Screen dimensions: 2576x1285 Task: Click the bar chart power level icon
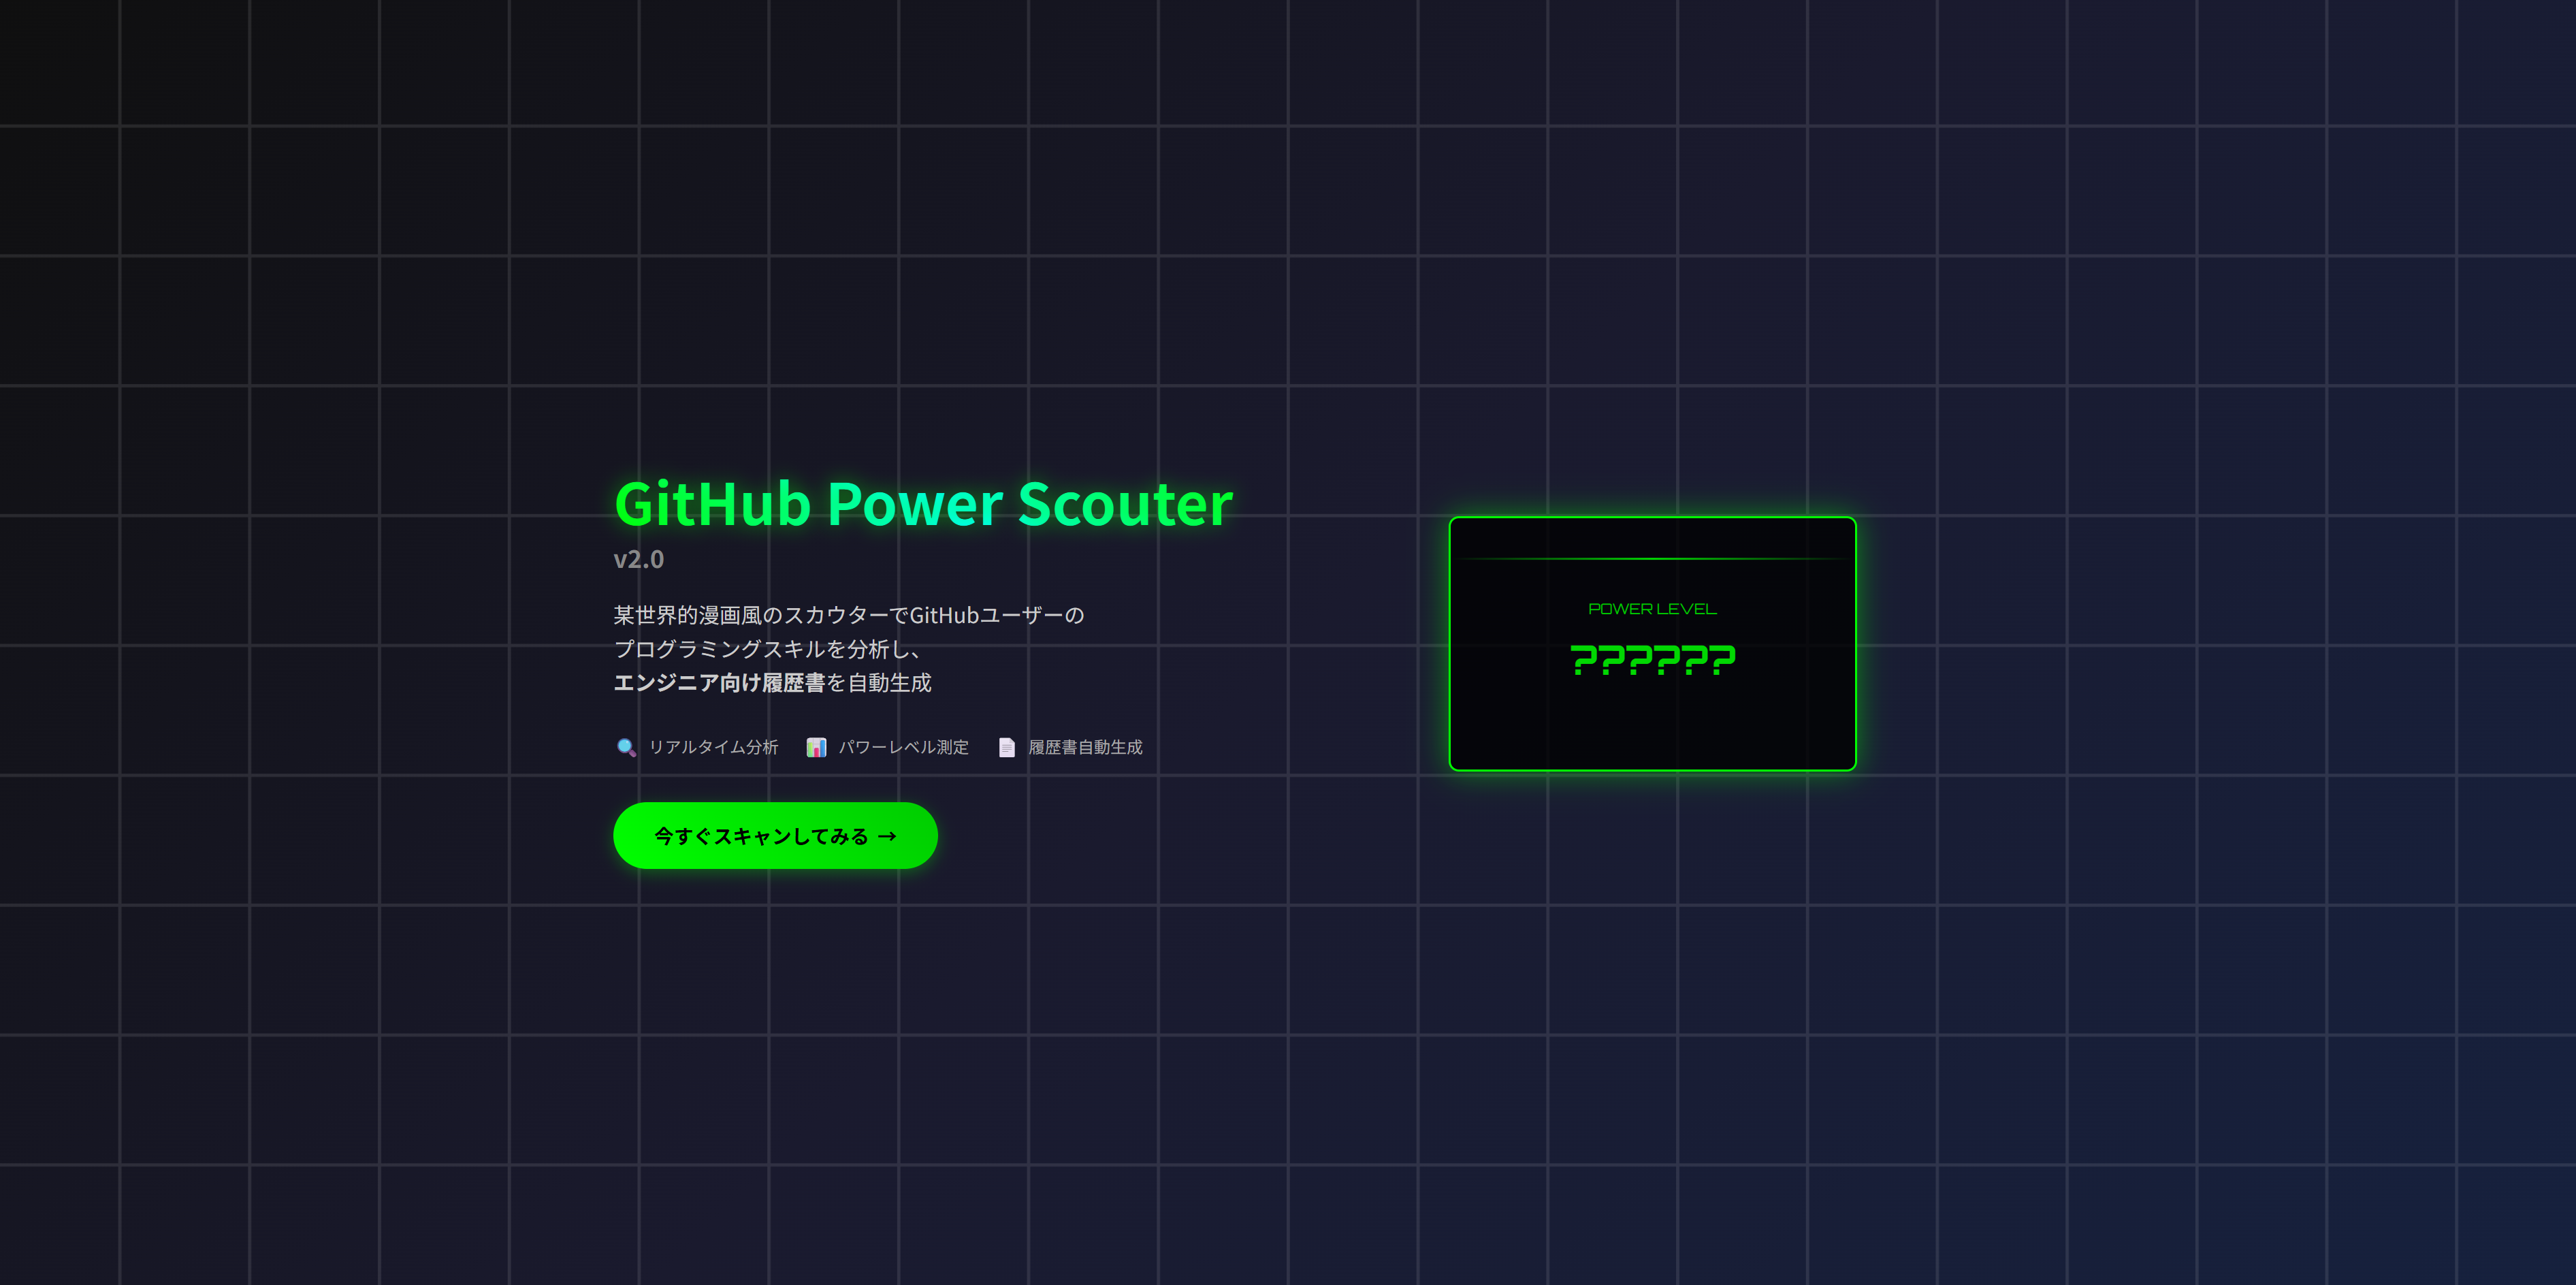(x=816, y=747)
